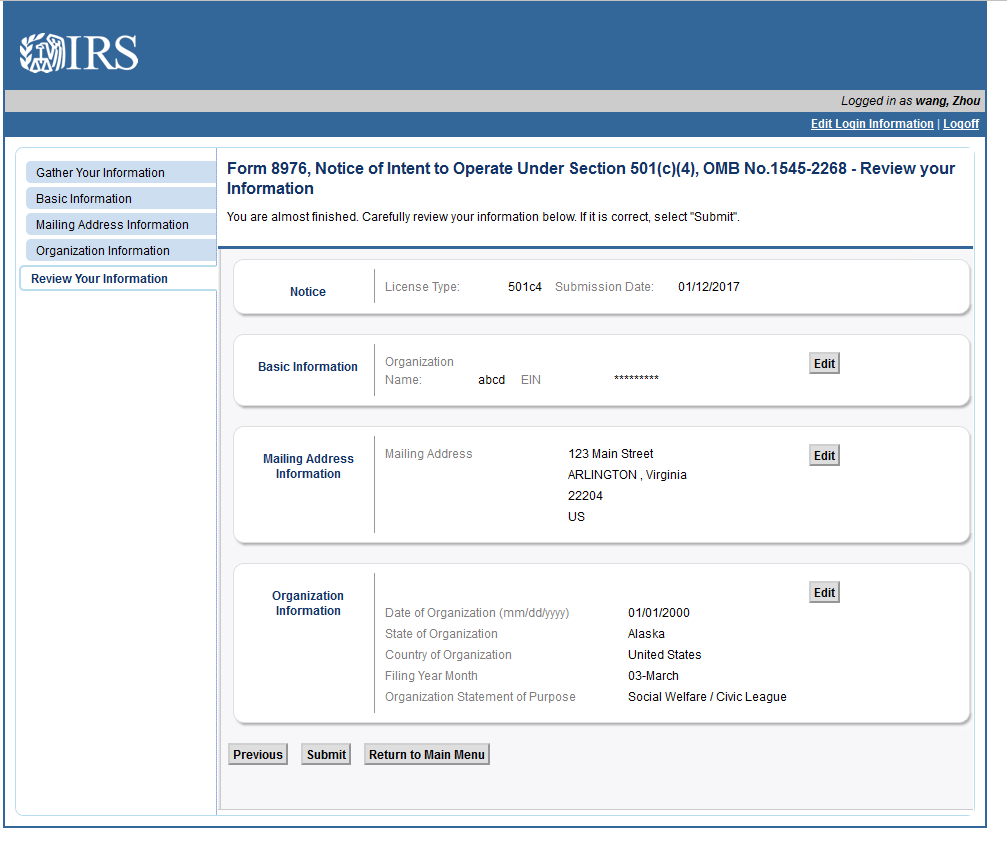
Task: Go to Gather Your Information step
Action: click(121, 173)
